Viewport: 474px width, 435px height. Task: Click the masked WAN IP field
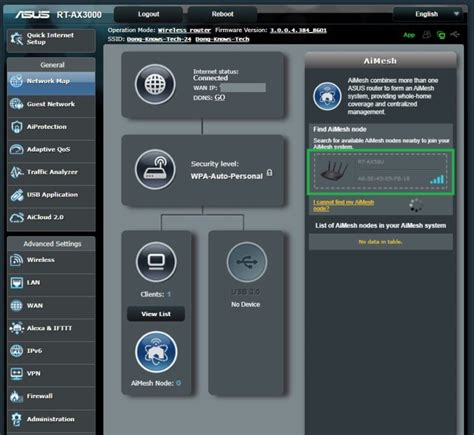coord(243,88)
